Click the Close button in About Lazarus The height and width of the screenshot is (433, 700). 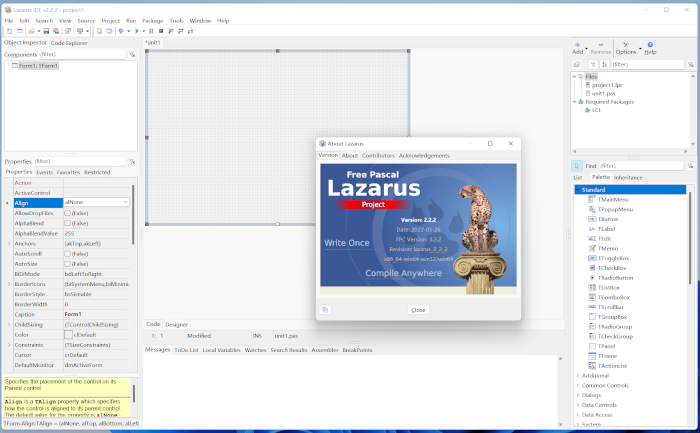[418, 310]
